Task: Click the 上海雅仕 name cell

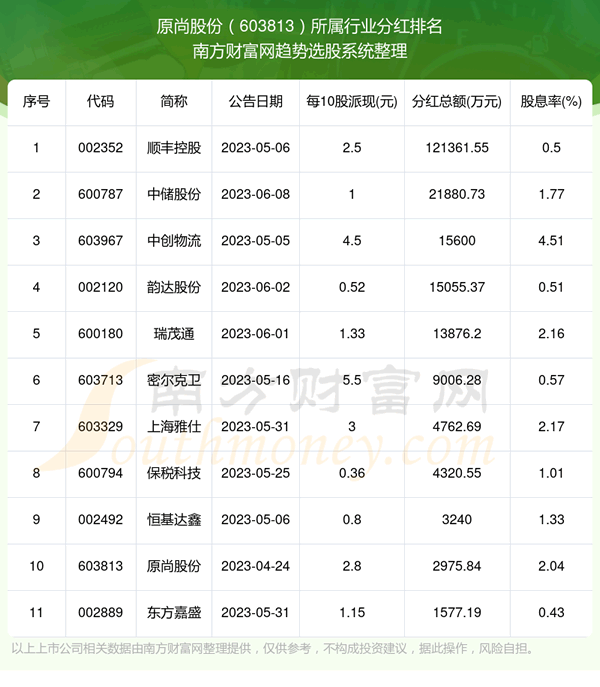Action: (x=174, y=426)
